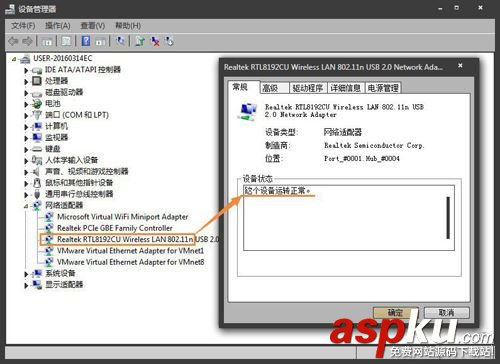The width and height of the screenshot is (500, 364).
Task: Expand the IDE ATA/ATAPI 控制器 node
Action: 26,70
